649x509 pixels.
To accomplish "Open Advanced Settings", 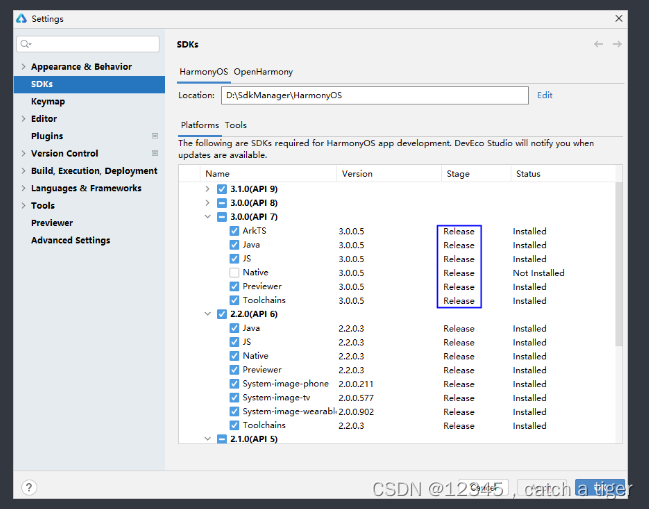I will coord(71,240).
